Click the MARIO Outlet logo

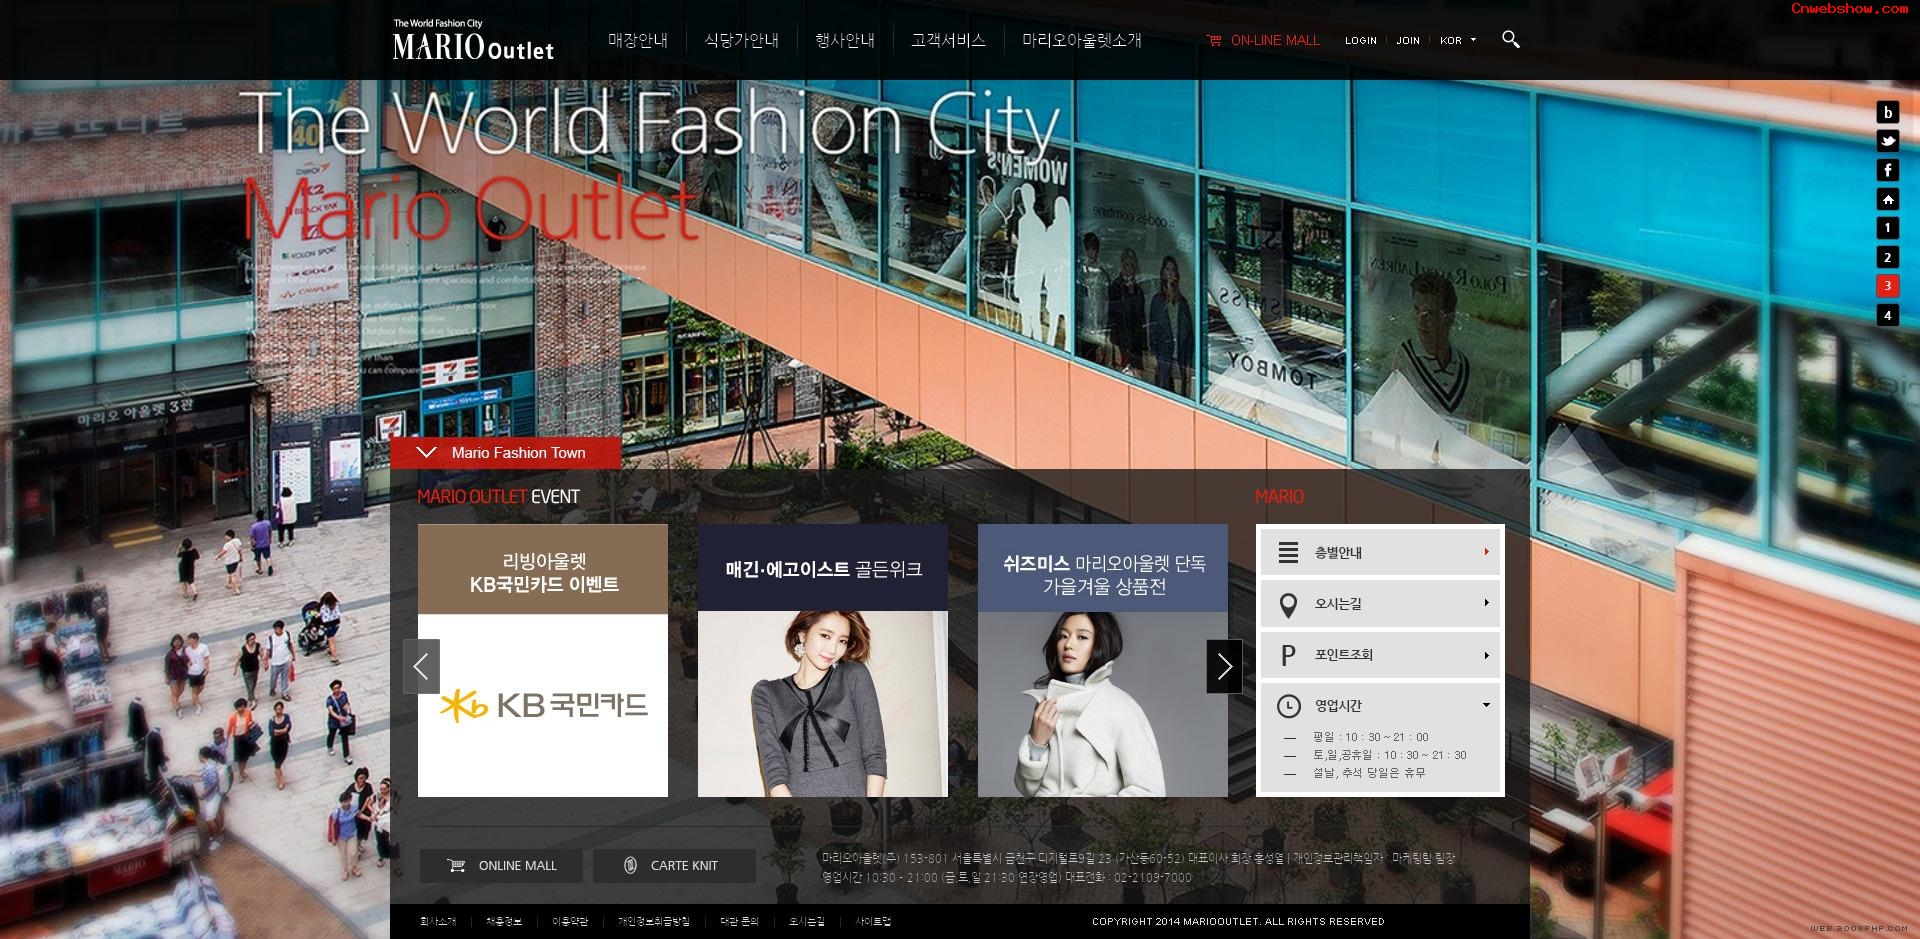point(473,41)
